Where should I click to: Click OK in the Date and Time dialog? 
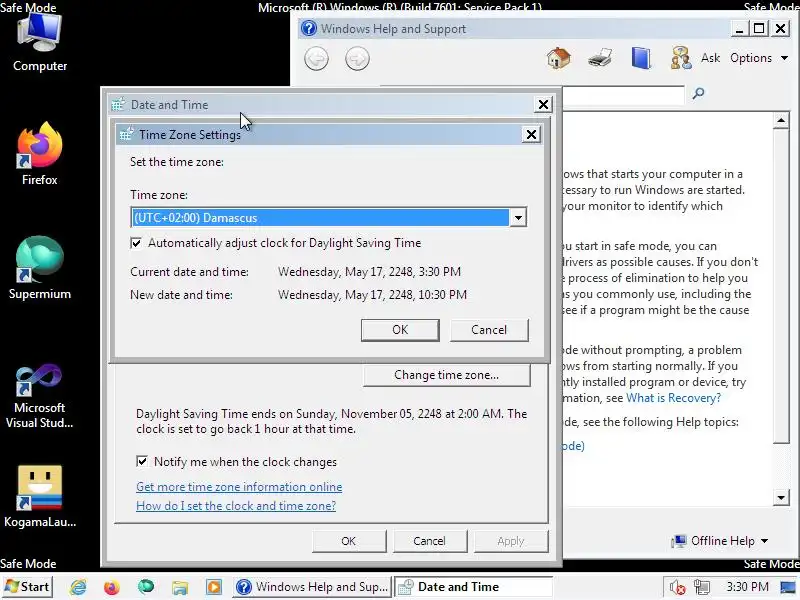tap(348, 541)
